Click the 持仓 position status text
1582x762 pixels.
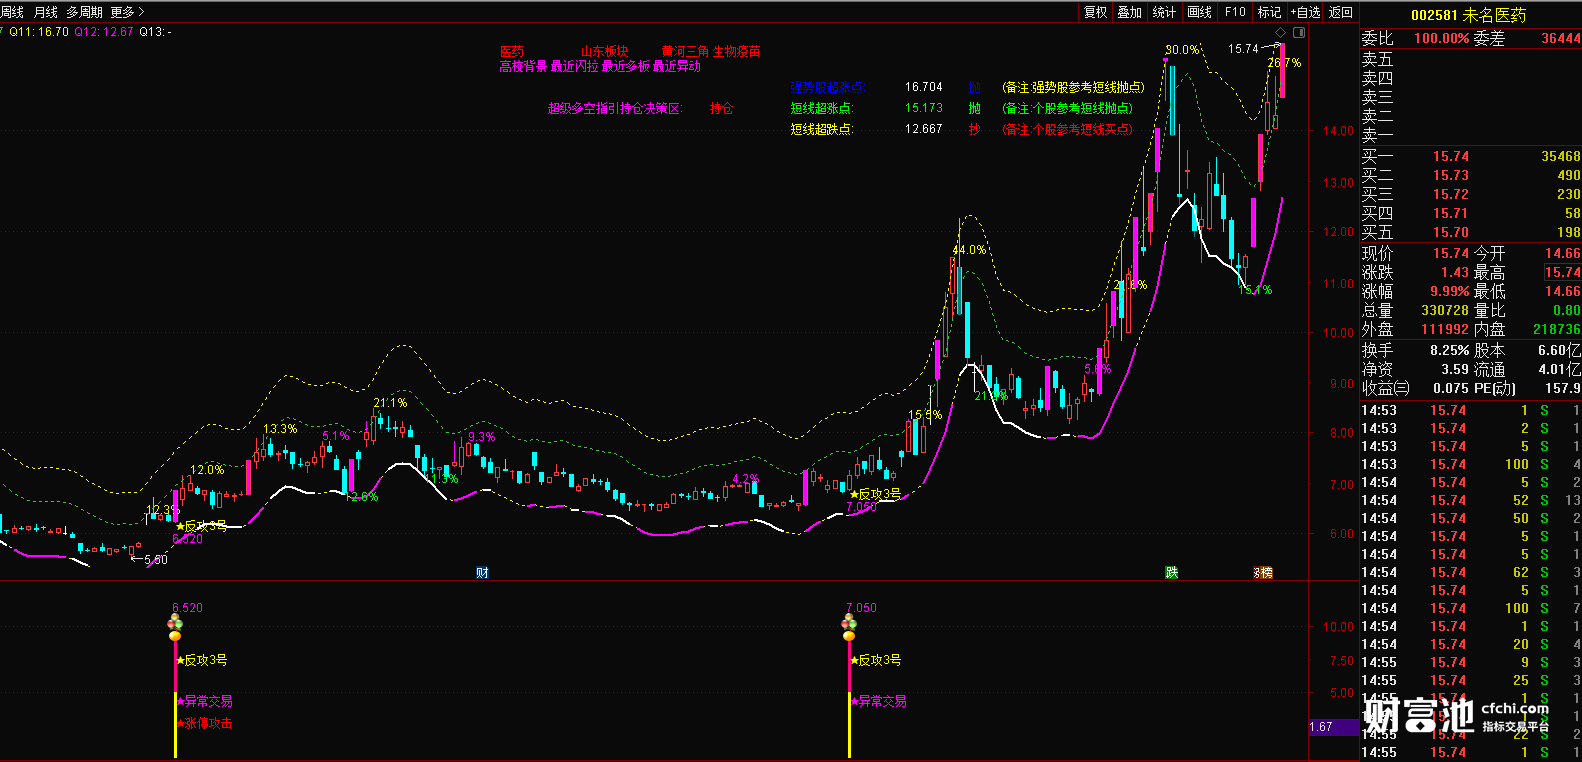722,109
